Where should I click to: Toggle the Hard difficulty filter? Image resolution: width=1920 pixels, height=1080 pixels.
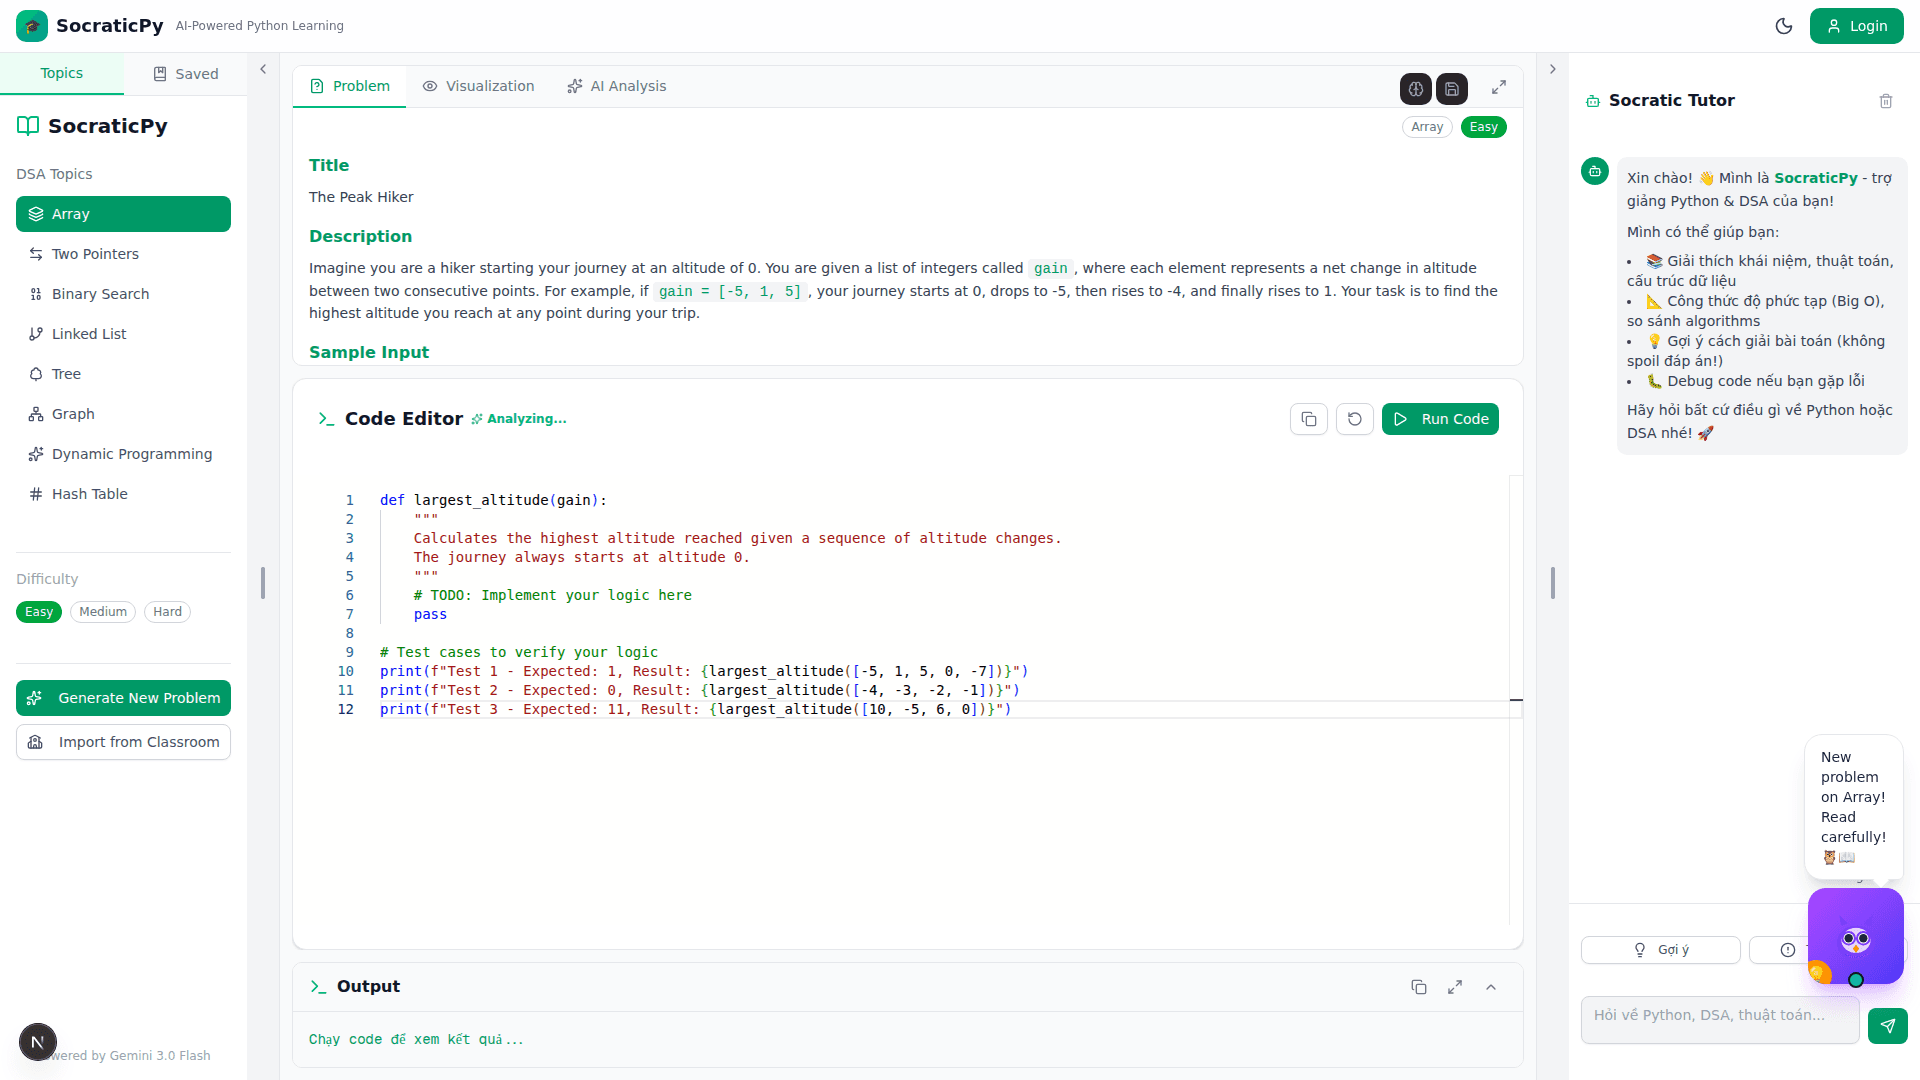167,611
